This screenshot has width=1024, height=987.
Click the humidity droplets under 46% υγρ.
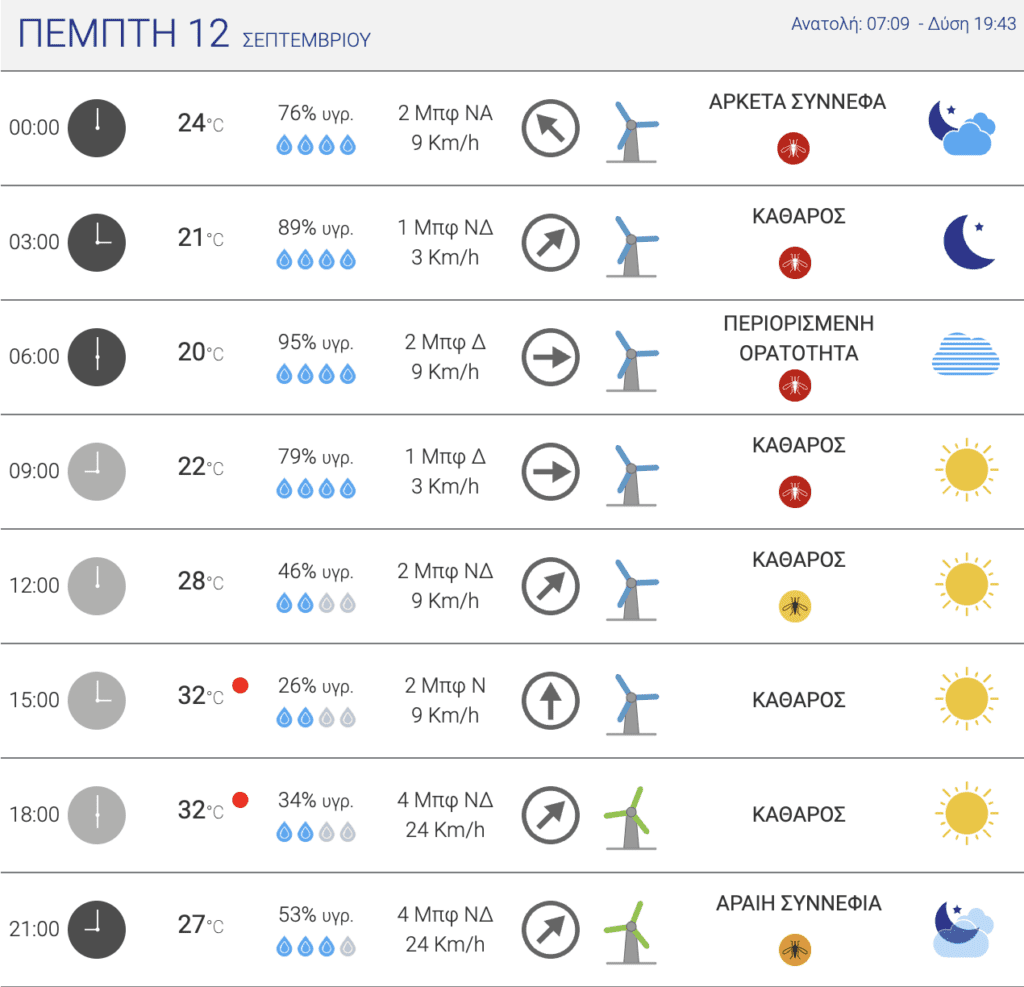point(316,603)
